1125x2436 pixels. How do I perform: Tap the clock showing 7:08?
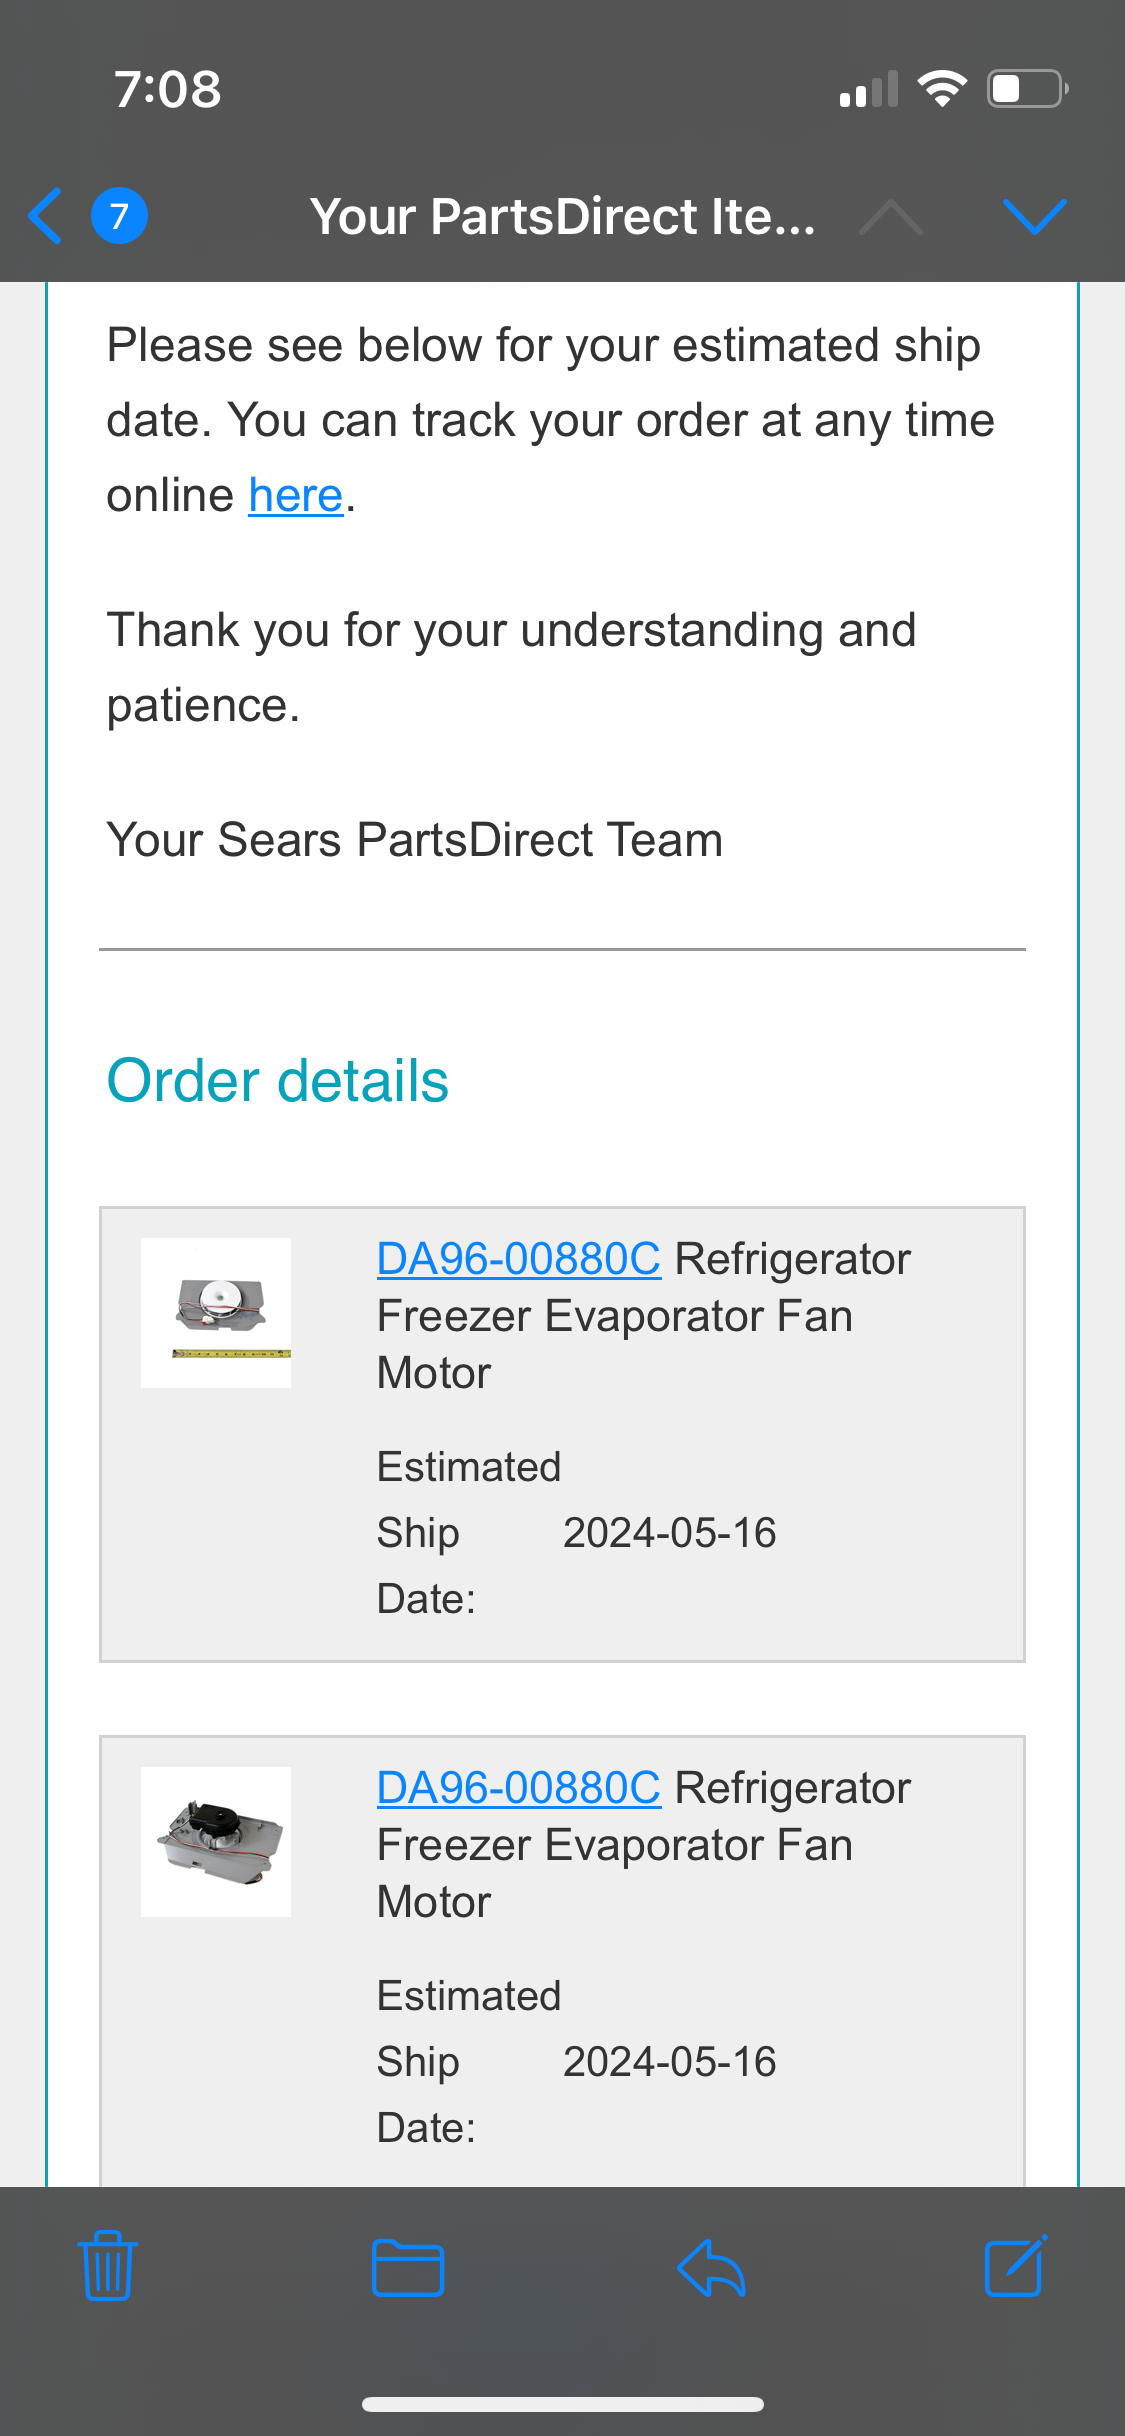(167, 89)
